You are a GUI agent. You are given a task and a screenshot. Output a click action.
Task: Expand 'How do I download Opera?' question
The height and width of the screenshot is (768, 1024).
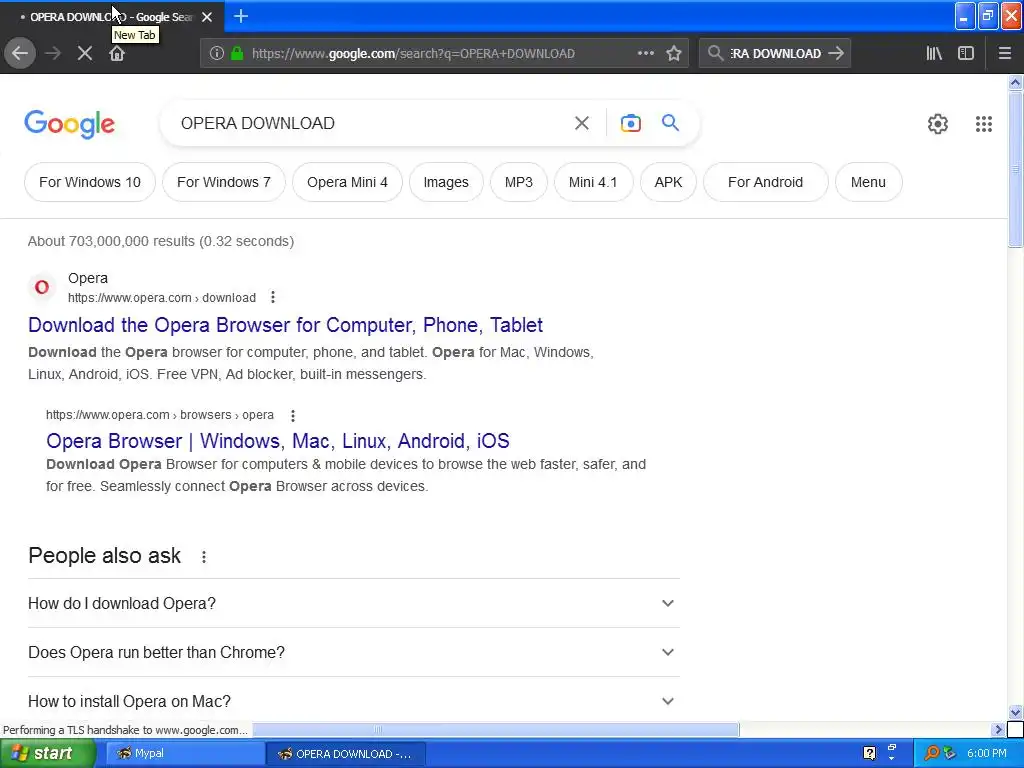(353, 603)
